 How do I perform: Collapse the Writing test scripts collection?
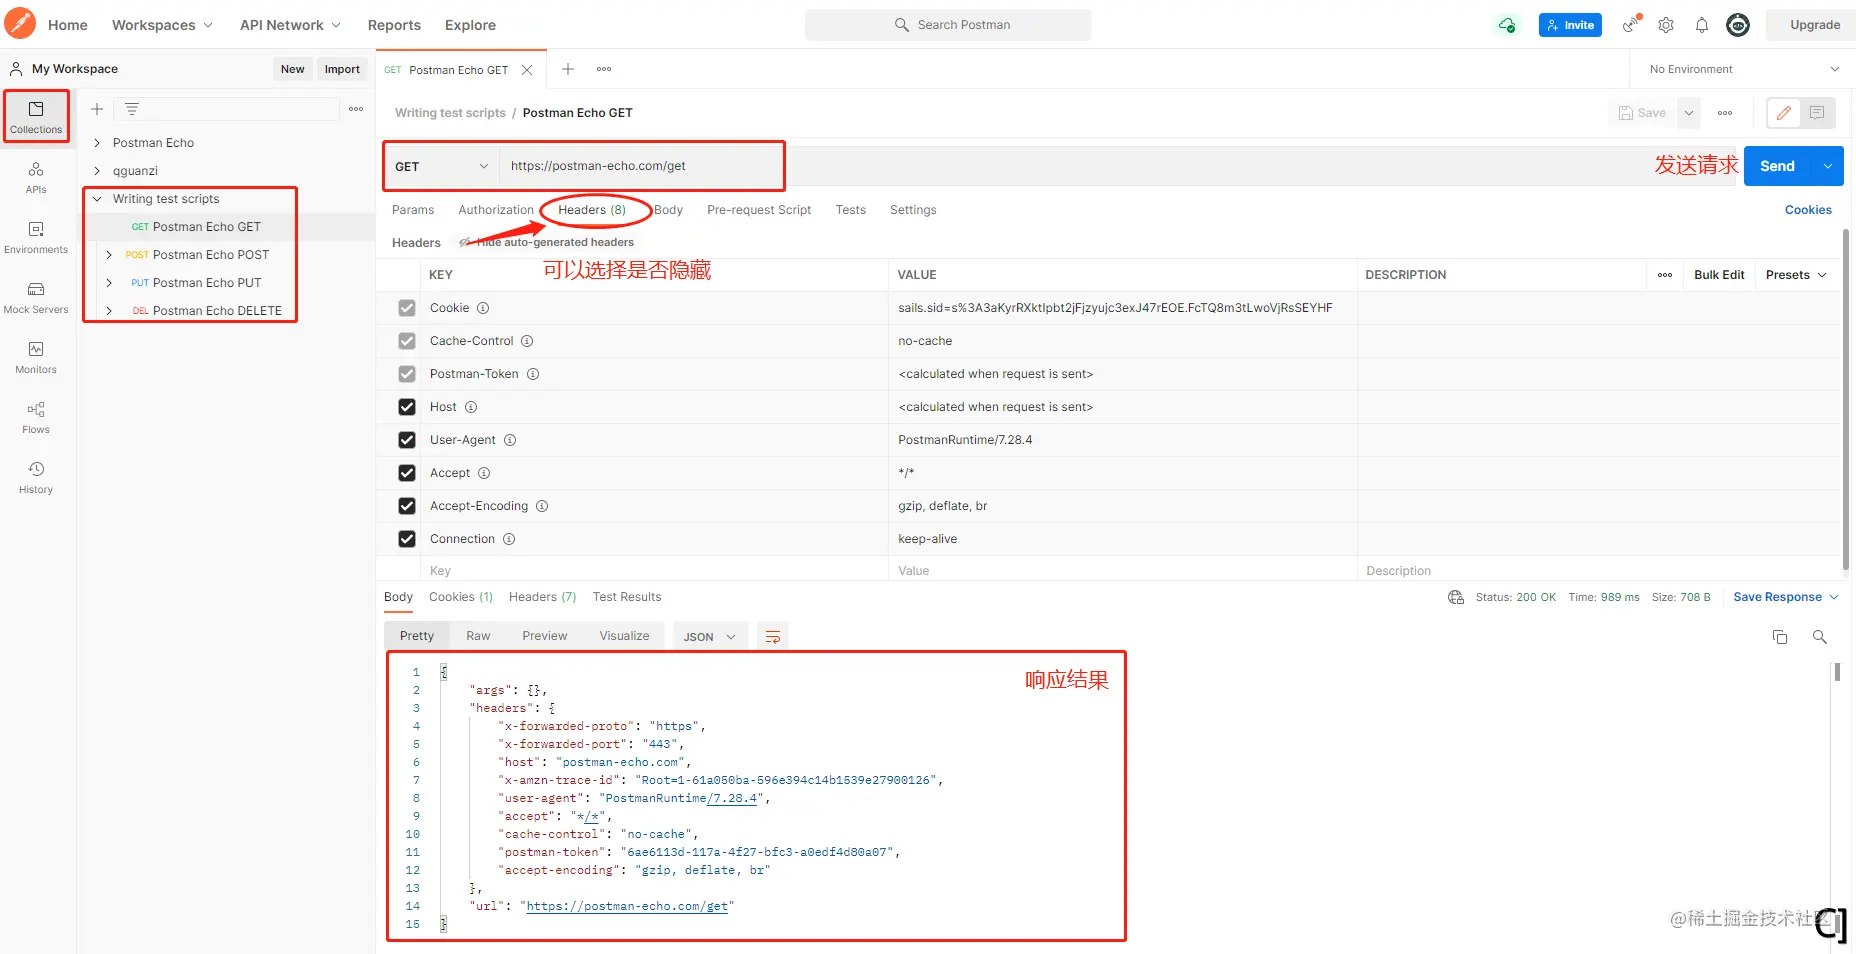click(97, 199)
